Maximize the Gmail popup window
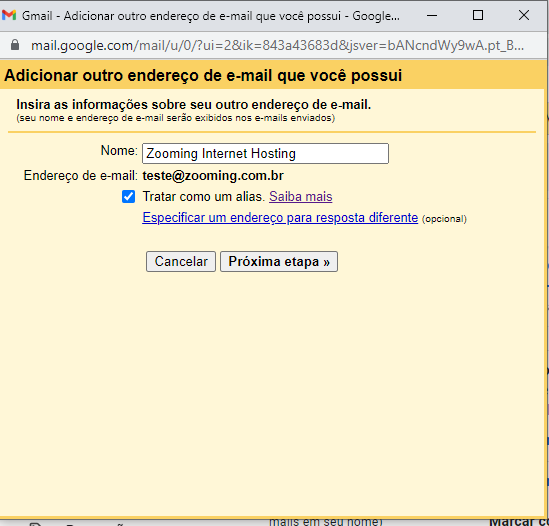This screenshot has width=549, height=526. pyautogui.click(x=478, y=15)
